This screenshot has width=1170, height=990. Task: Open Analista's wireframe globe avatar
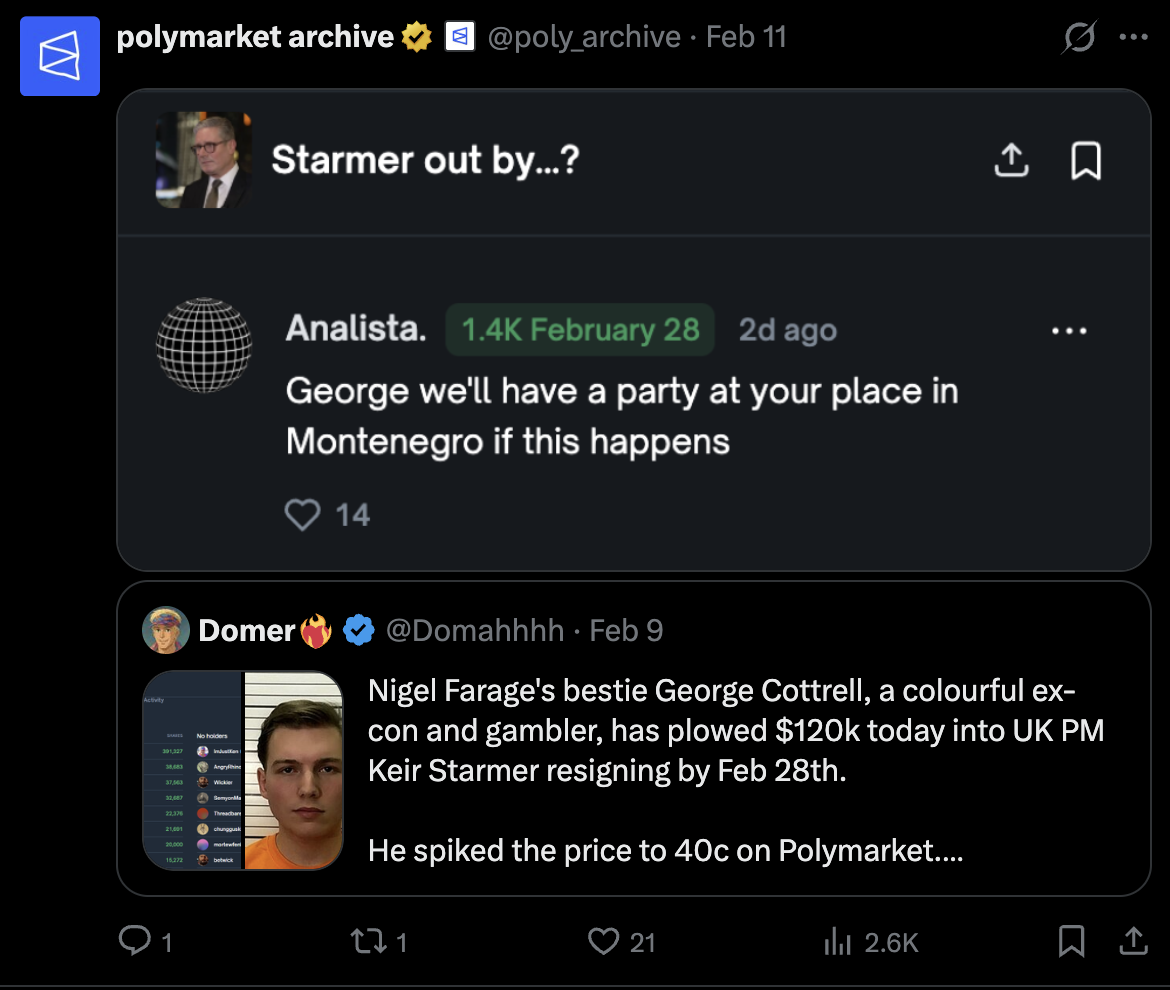point(203,345)
